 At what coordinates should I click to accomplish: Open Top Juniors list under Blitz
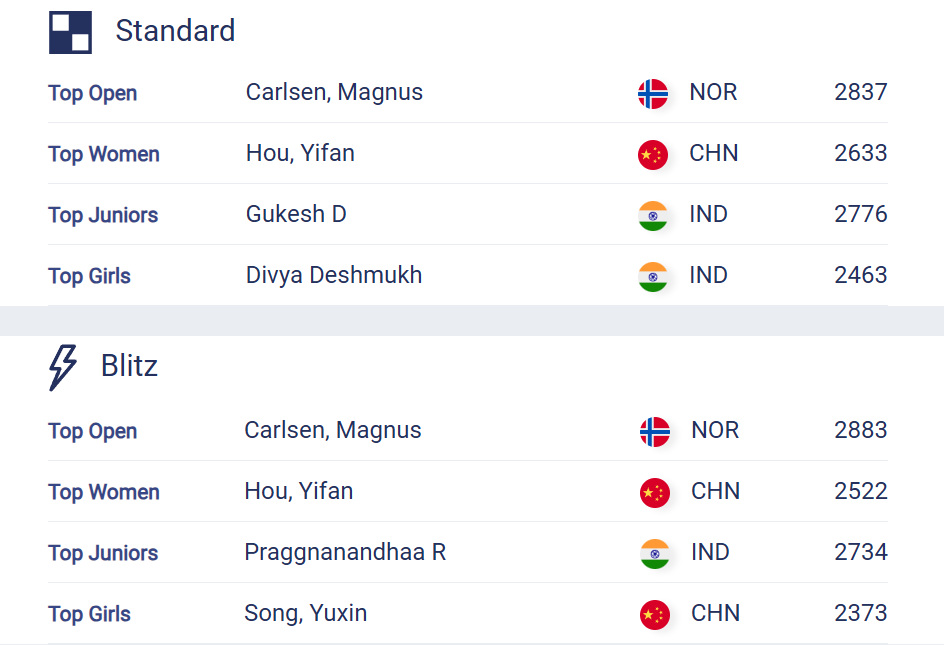[x=103, y=553]
